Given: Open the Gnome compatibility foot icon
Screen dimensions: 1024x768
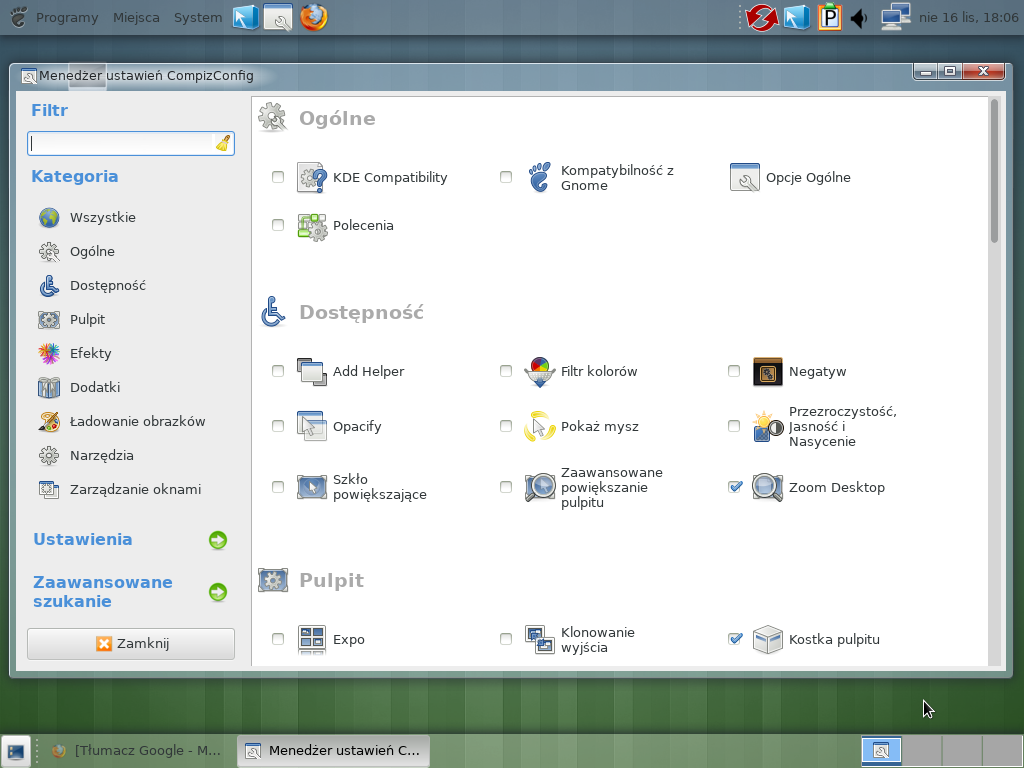Looking at the screenshot, I should pos(539,178).
